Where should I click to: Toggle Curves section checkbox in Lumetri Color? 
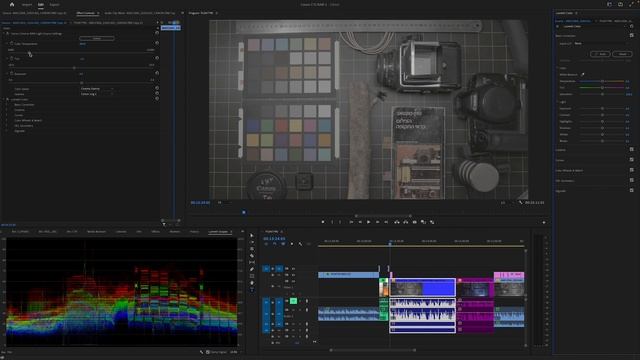point(631,160)
